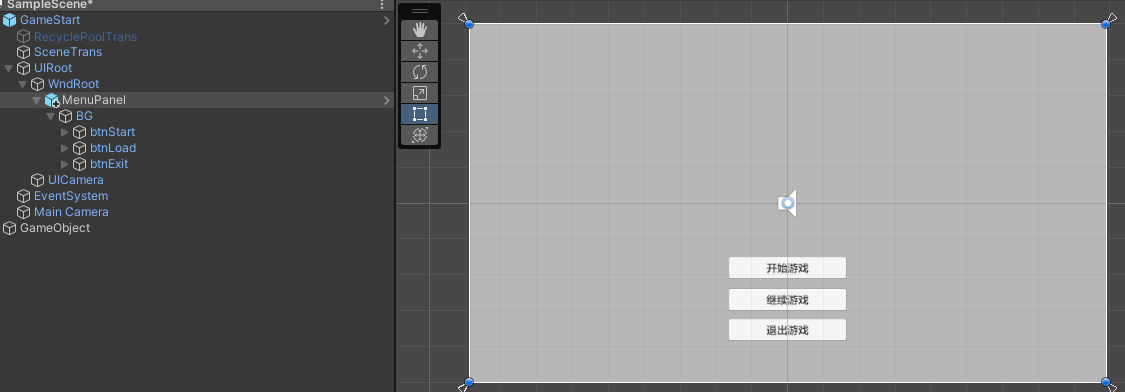Open the GameStart prefab via its arrow
The image size is (1125, 392).
tap(386, 20)
